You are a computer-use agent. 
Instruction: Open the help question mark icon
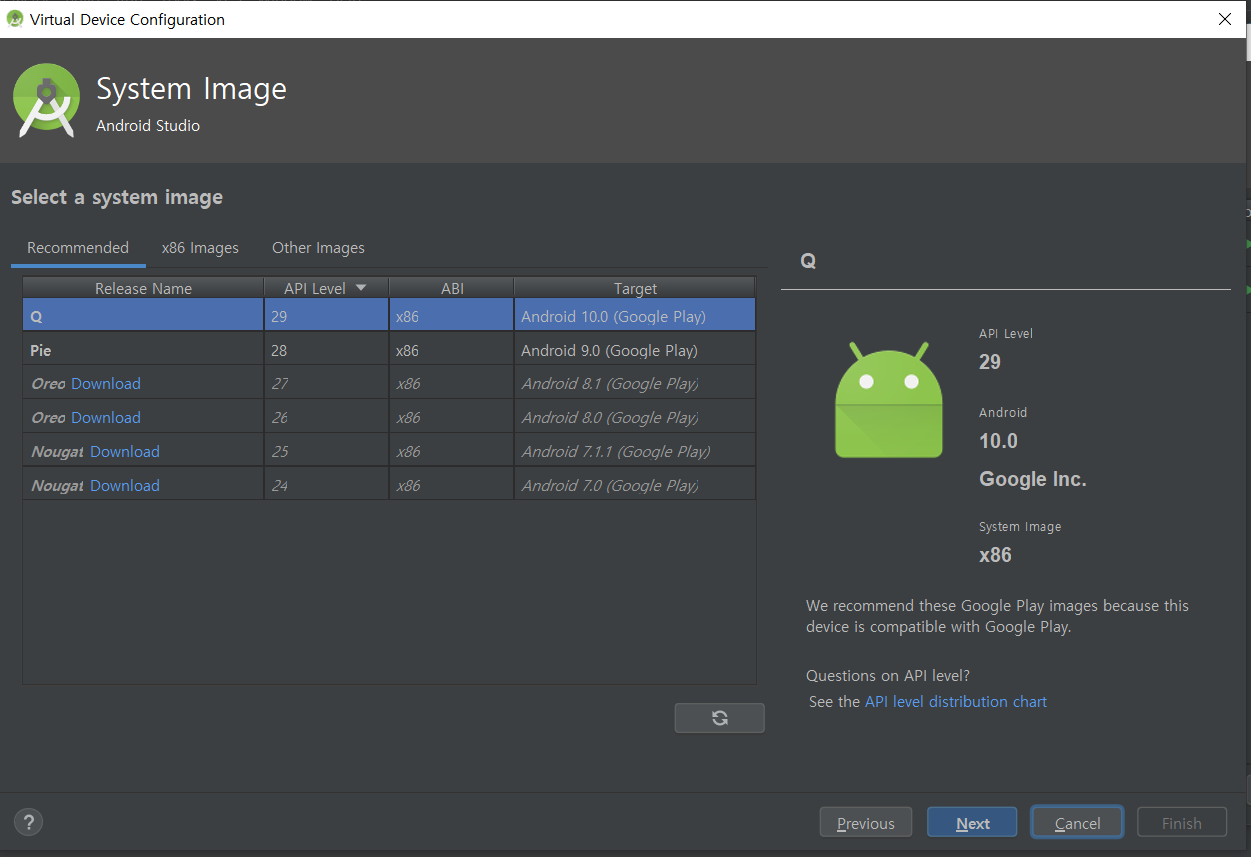coord(29,822)
